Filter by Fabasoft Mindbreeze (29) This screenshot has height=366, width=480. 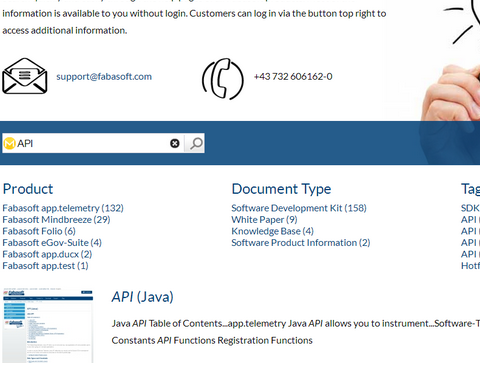[56, 220]
